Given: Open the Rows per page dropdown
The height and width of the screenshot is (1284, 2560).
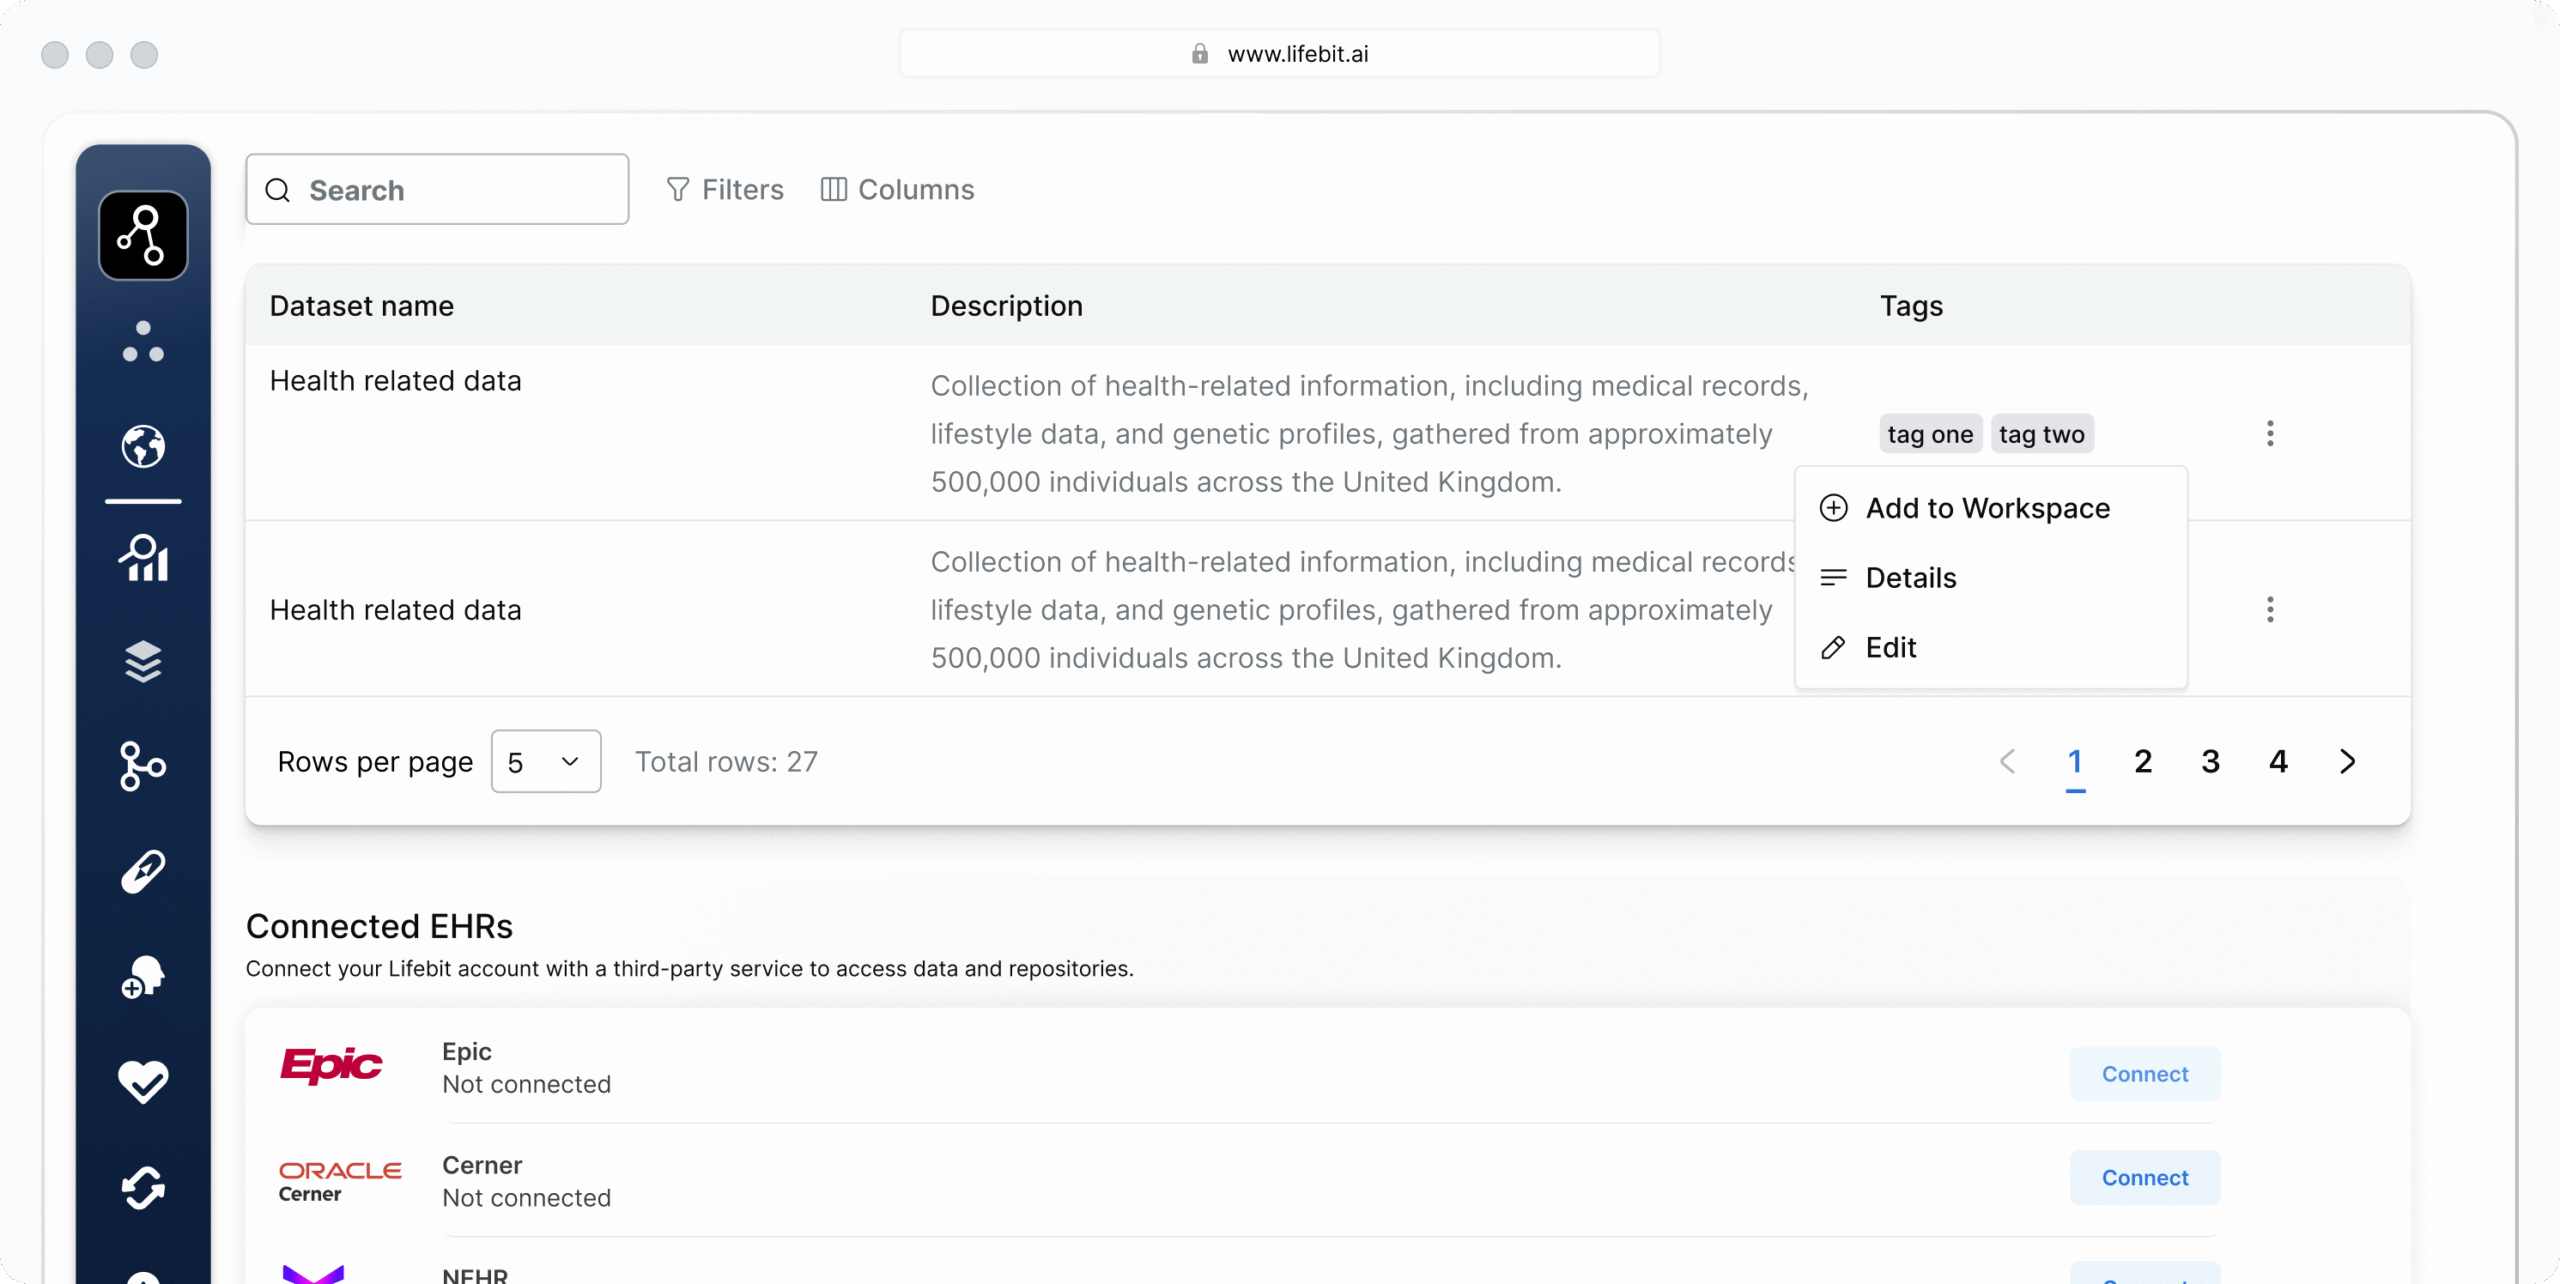Looking at the screenshot, I should coord(546,761).
